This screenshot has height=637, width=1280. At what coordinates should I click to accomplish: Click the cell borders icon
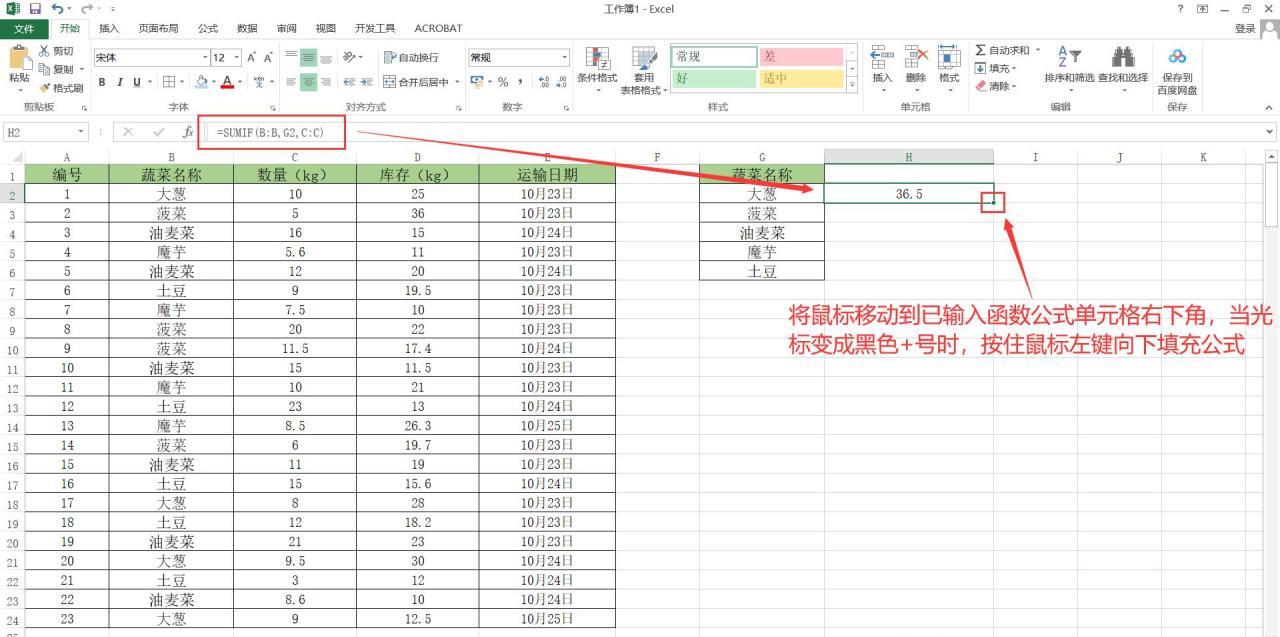169,82
